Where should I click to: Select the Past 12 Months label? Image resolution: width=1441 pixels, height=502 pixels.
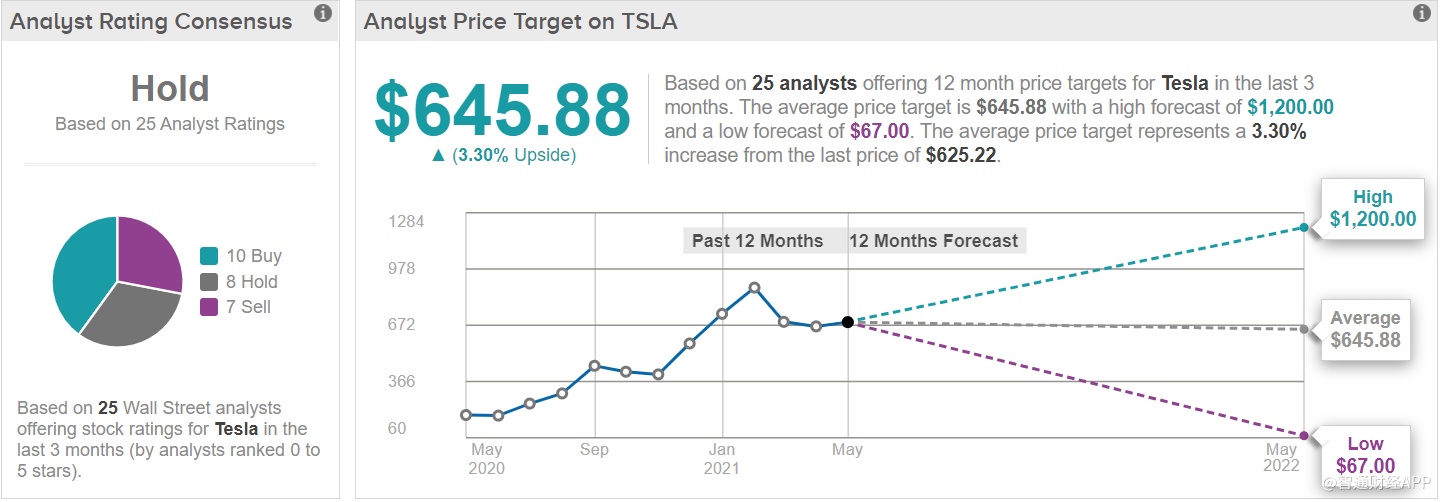click(x=757, y=241)
